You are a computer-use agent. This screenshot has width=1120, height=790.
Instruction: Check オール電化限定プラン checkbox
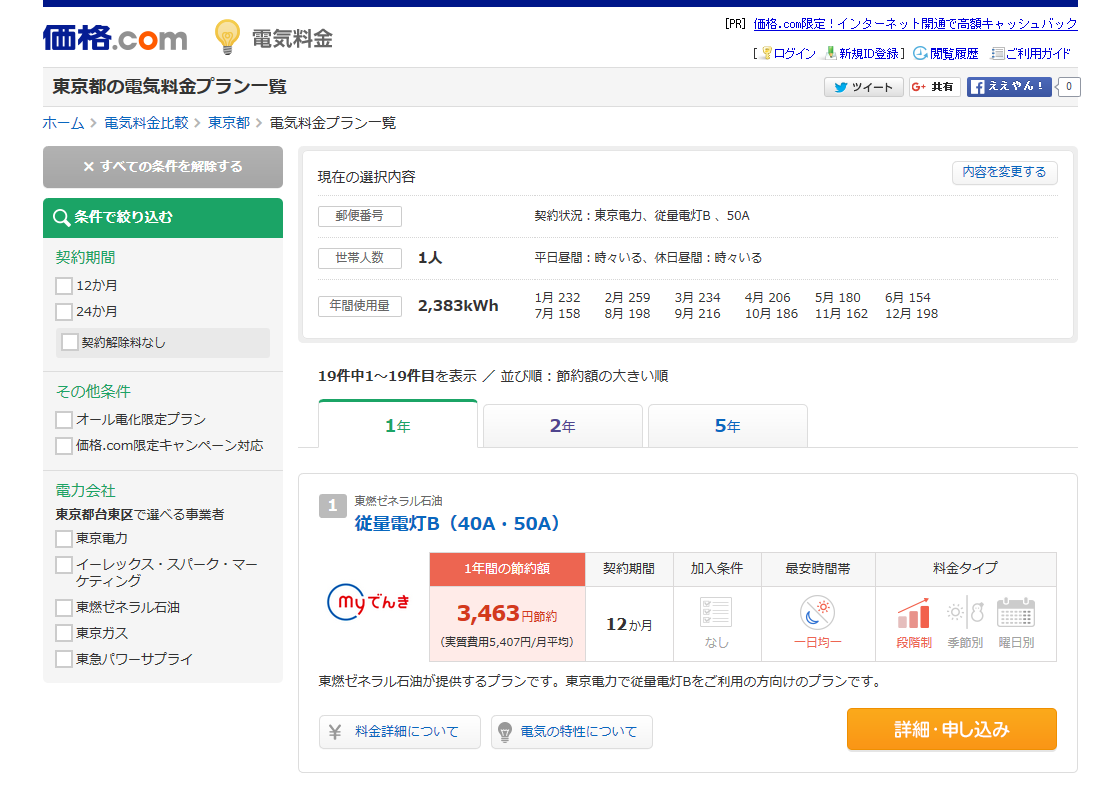click(64, 419)
